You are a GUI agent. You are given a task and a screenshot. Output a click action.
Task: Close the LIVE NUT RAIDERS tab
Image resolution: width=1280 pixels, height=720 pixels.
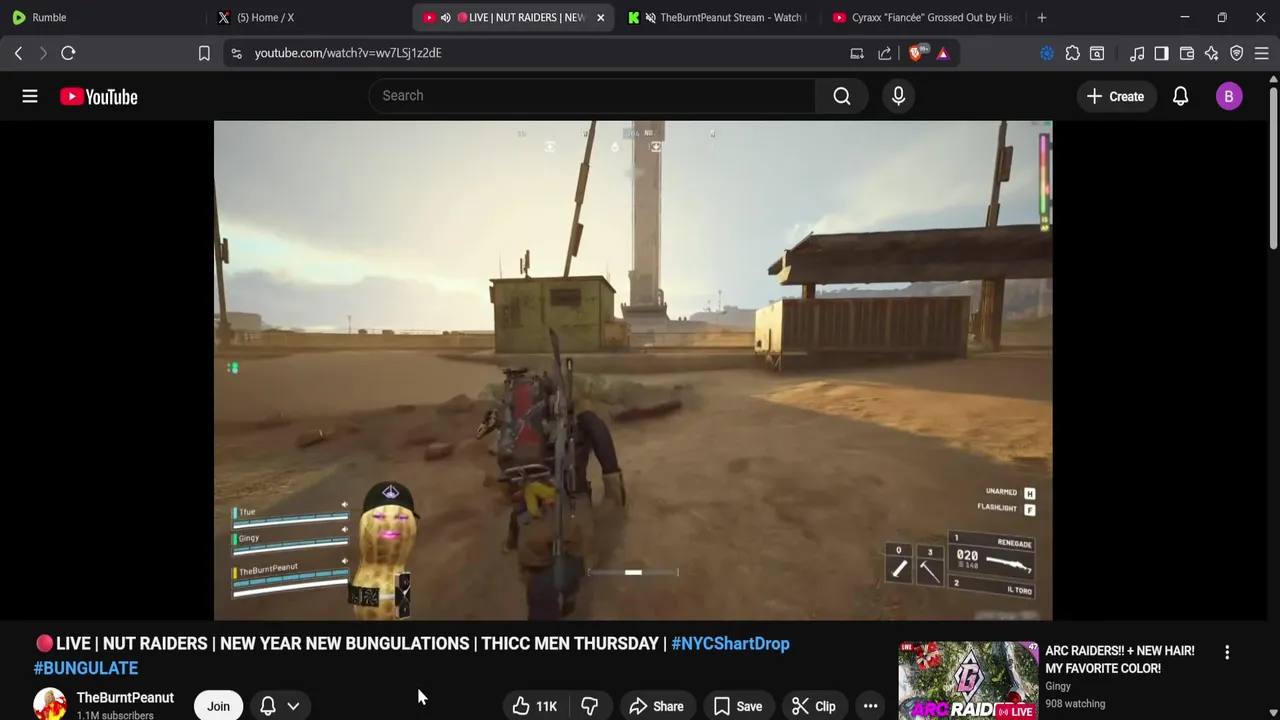pyautogui.click(x=600, y=17)
